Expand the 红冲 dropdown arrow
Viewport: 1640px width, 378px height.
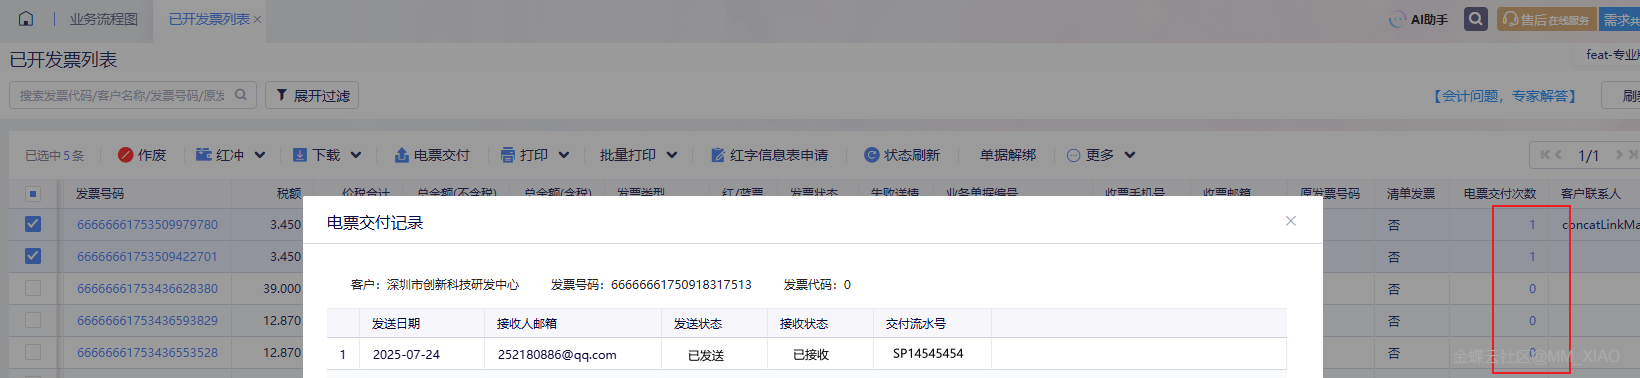[x=260, y=155]
